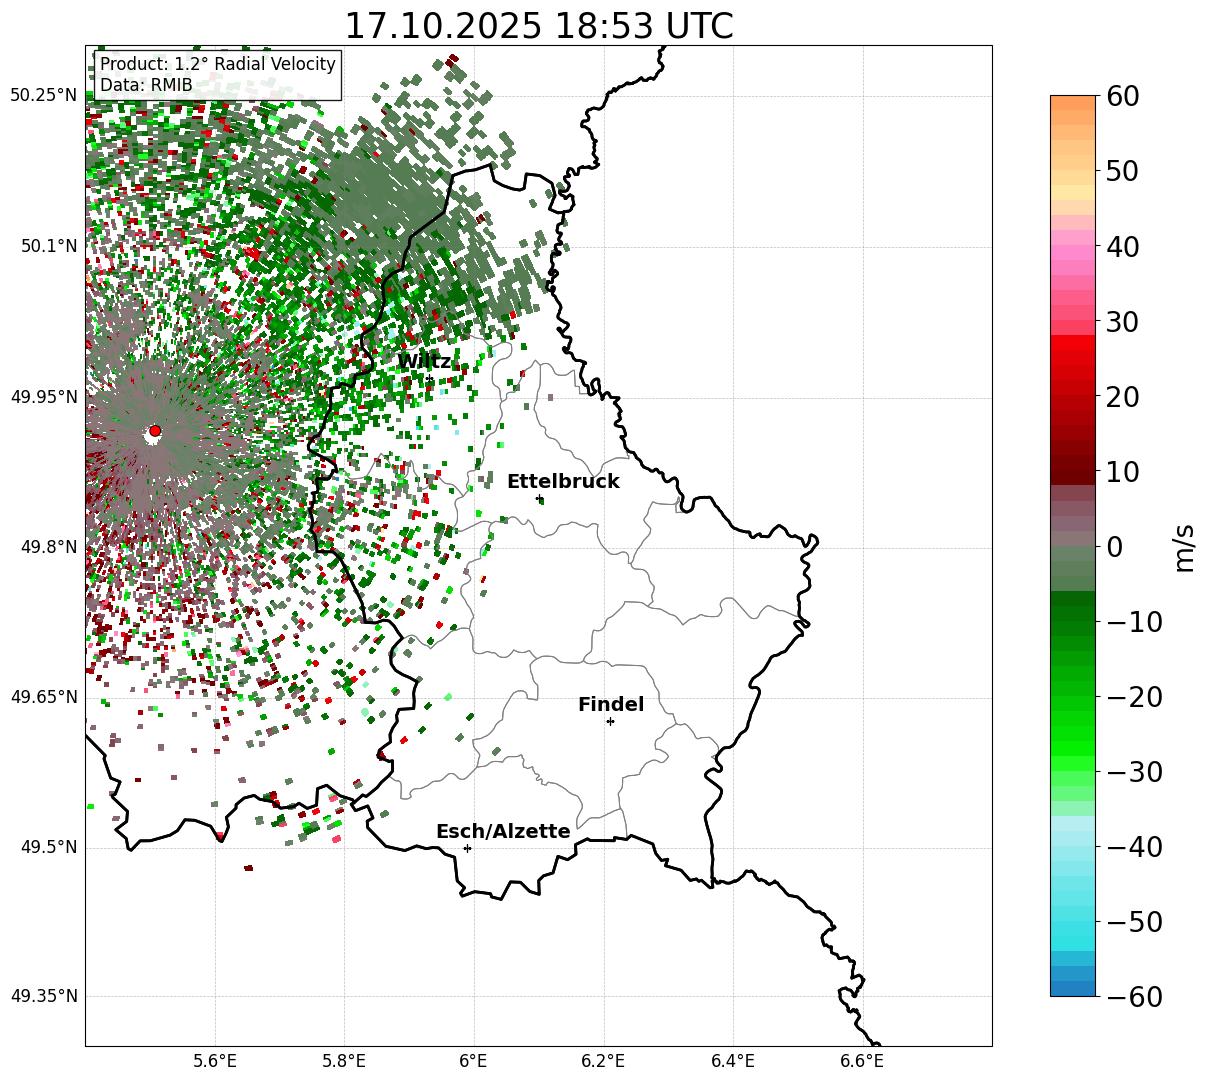Click the −20 colorbar tick label
Screen dimensions: 1207x1081
[x=1134, y=697]
